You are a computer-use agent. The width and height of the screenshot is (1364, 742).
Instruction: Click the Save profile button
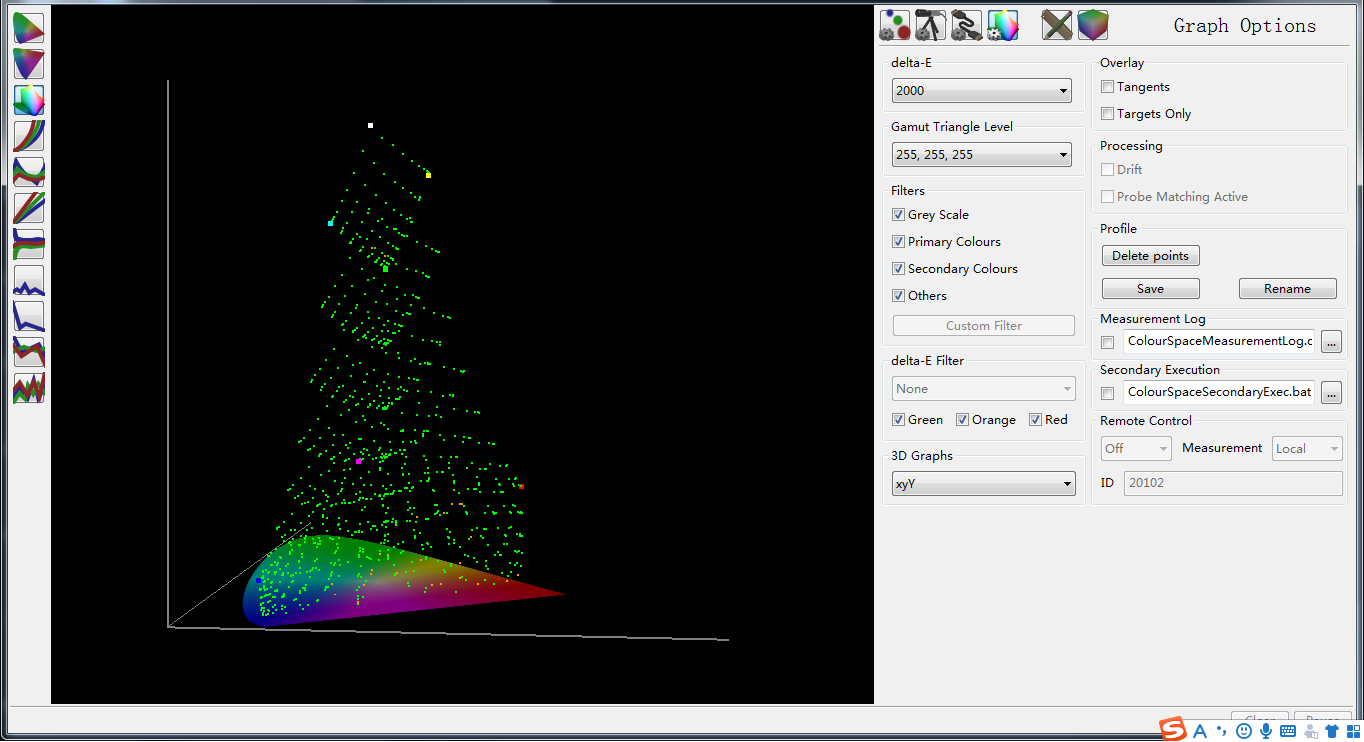point(1150,289)
